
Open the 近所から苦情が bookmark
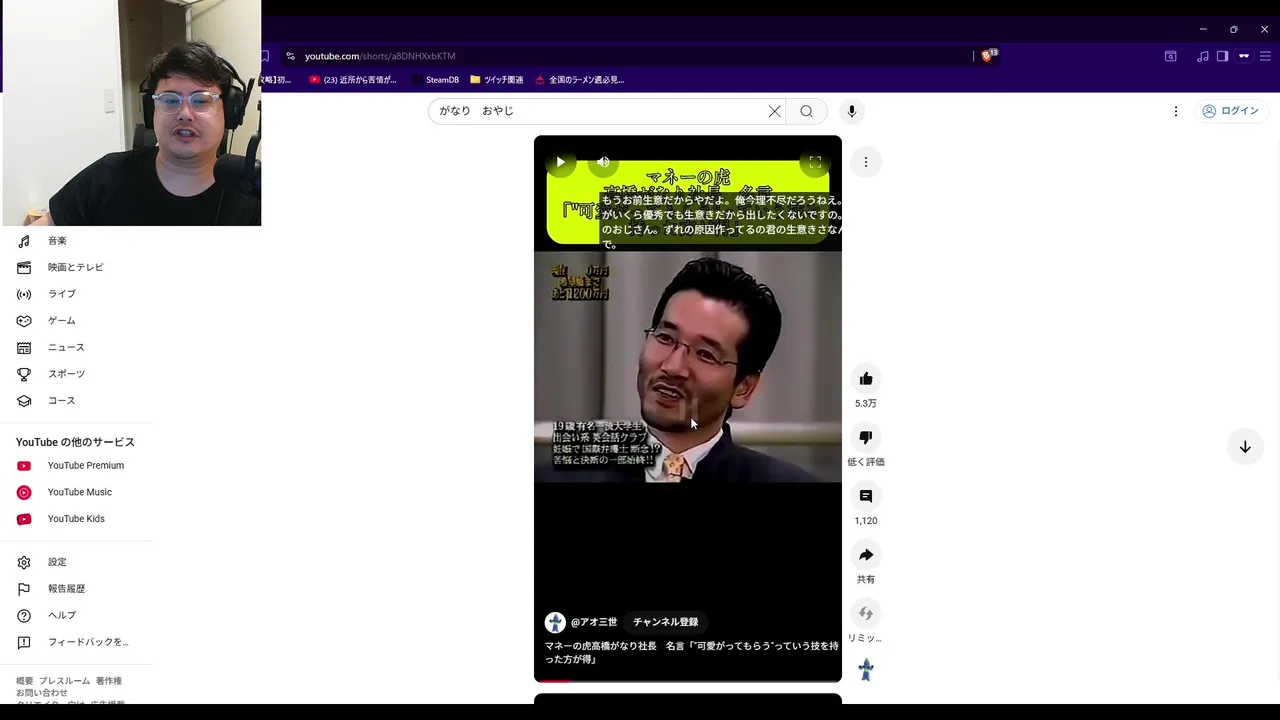click(x=353, y=80)
